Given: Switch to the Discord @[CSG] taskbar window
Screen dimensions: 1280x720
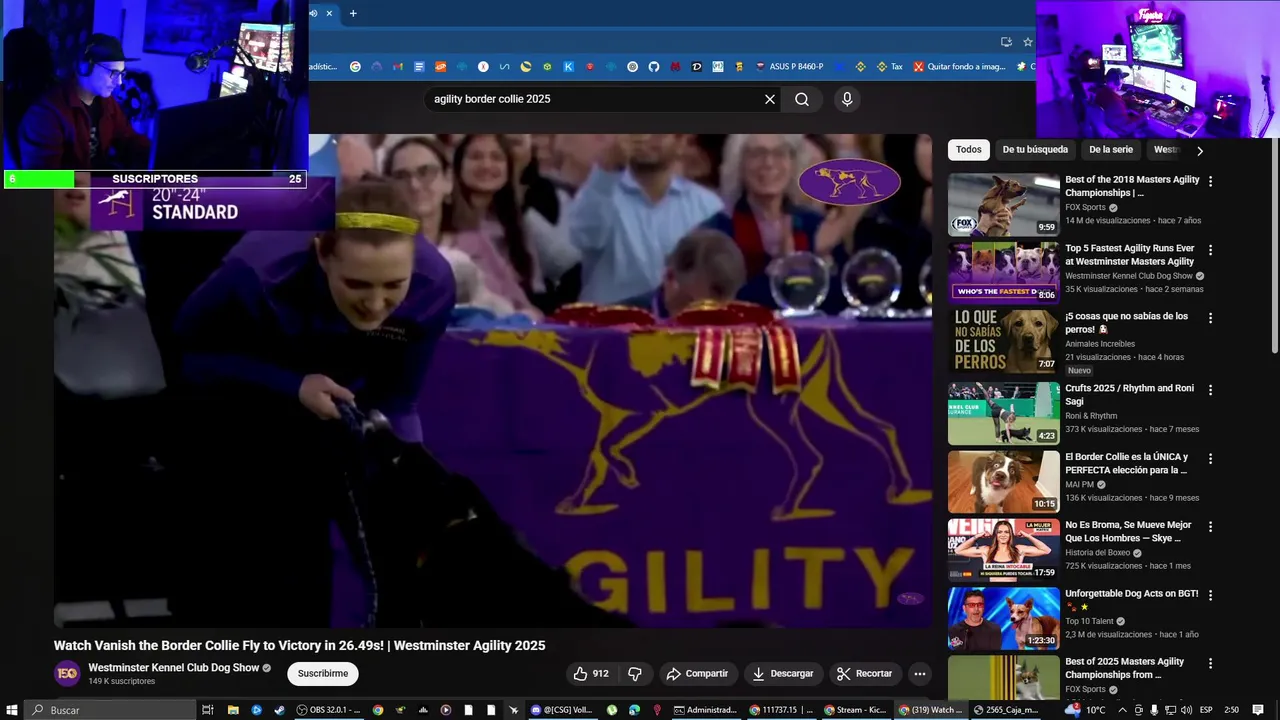Looking at the screenshot, I should 562,710.
